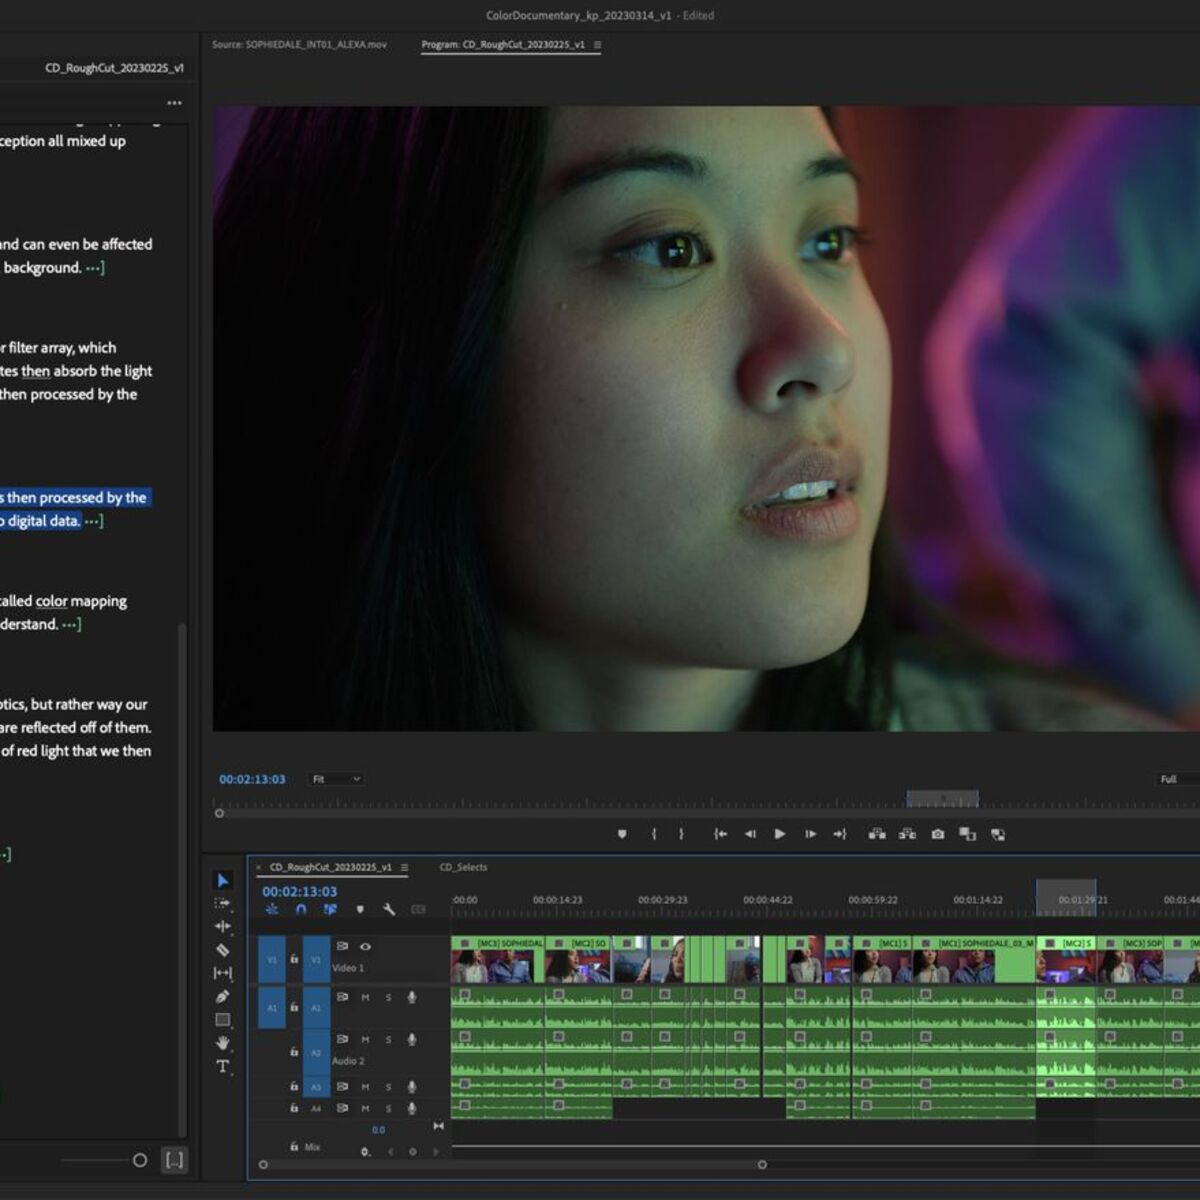Click the Mark Out button

coord(682,832)
